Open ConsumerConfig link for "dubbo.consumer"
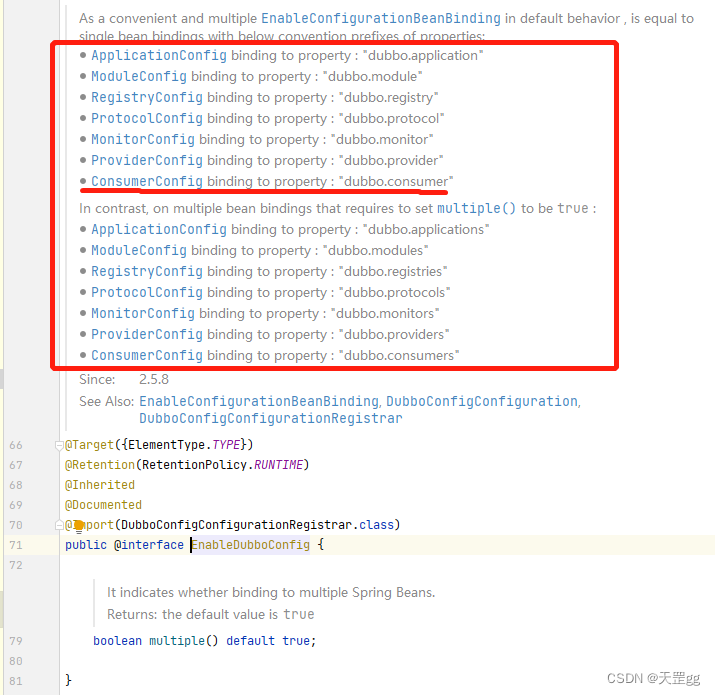The height and width of the screenshot is (695, 715). pos(147,182)
